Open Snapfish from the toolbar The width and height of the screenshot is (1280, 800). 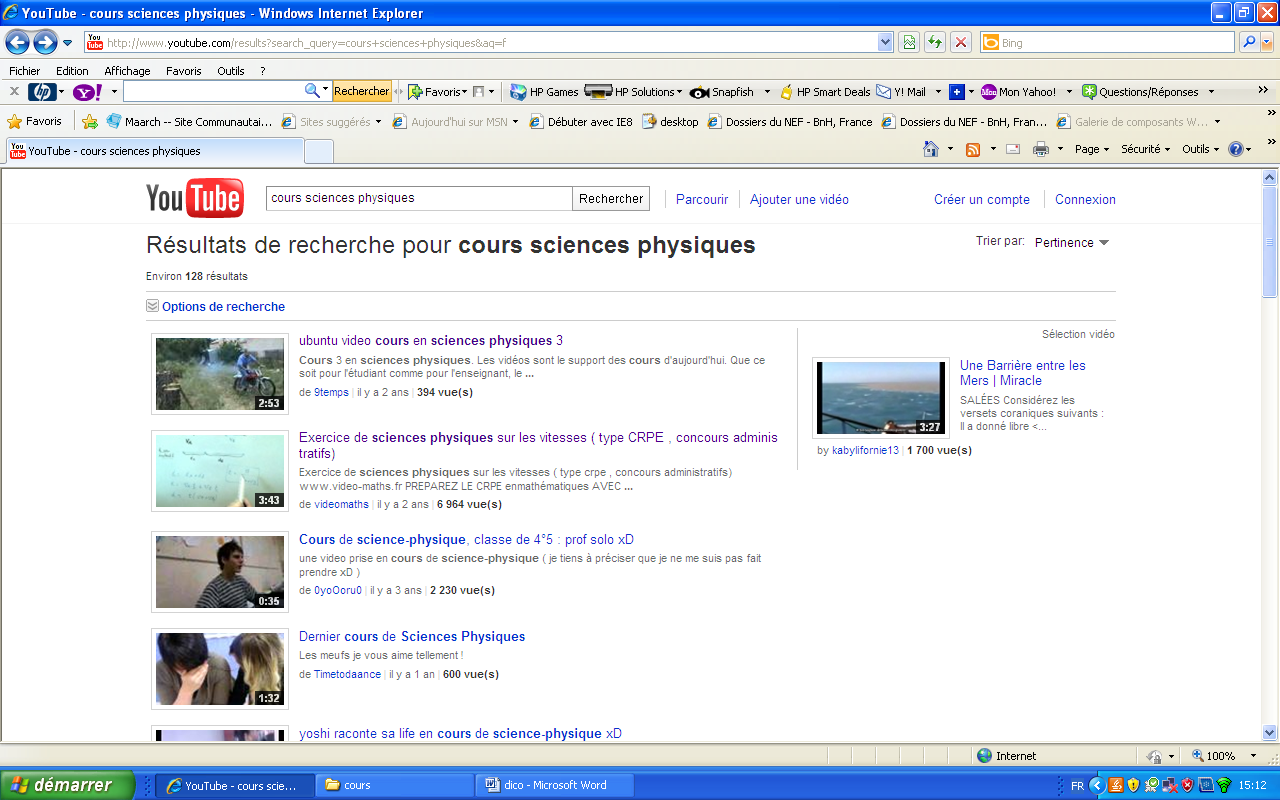pos(722,92)
